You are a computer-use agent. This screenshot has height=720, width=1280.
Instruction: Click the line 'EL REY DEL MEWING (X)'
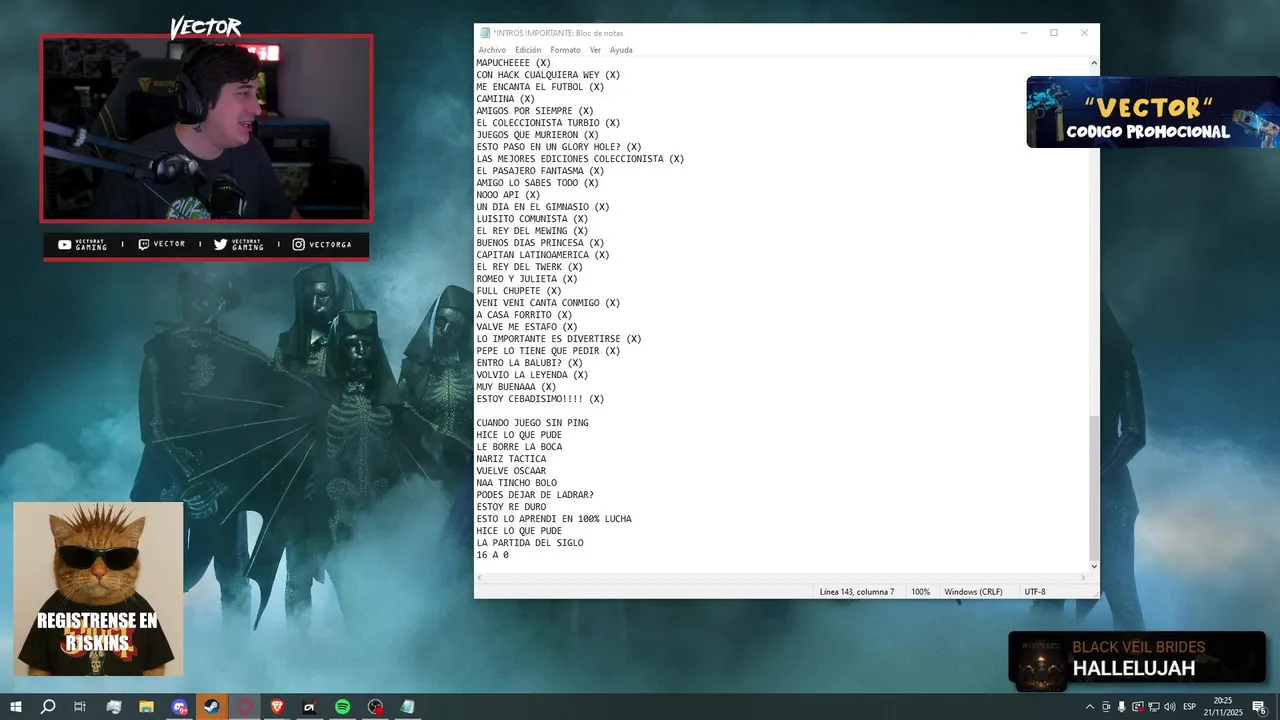(x=532, y=231)
